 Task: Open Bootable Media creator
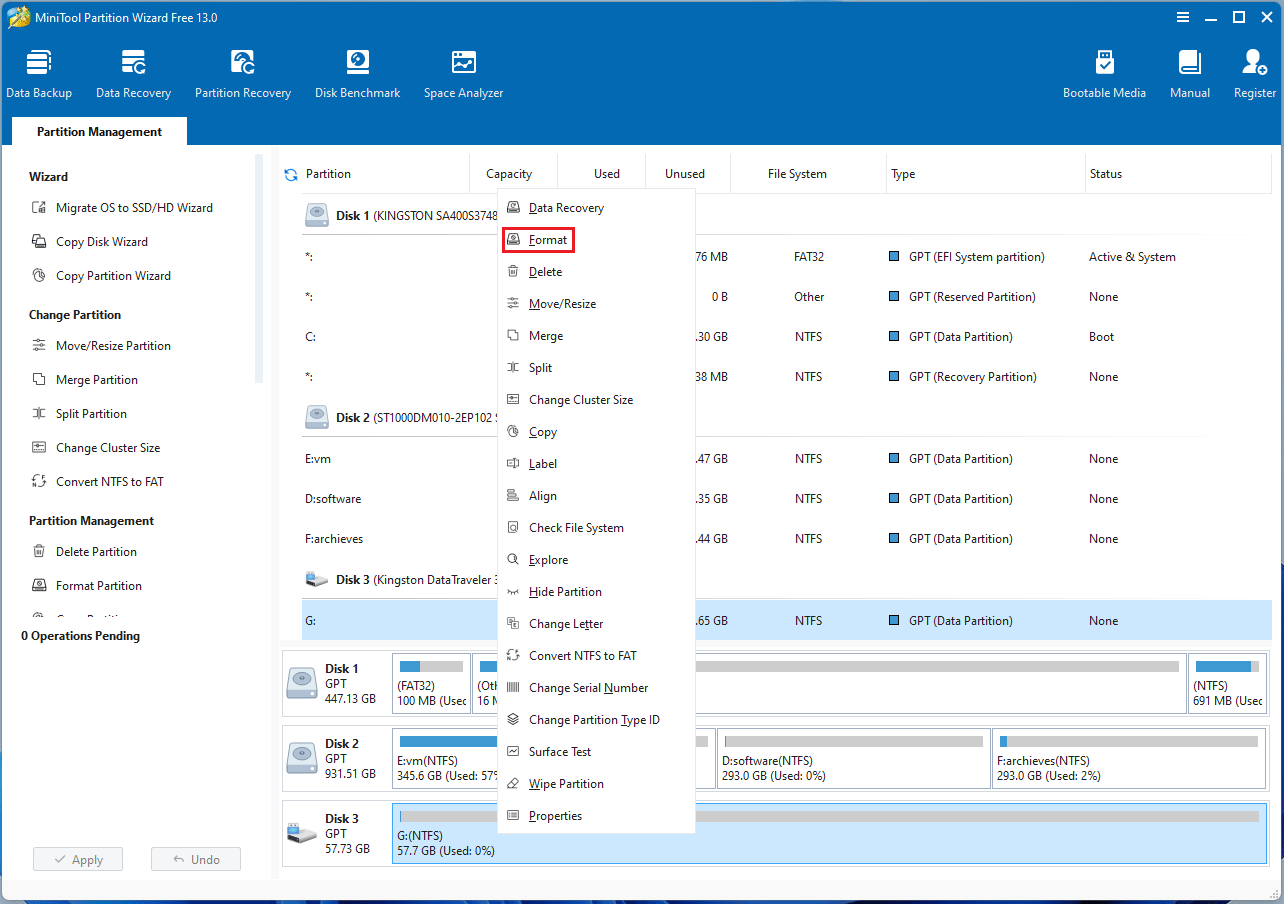tap(1104, 72)
